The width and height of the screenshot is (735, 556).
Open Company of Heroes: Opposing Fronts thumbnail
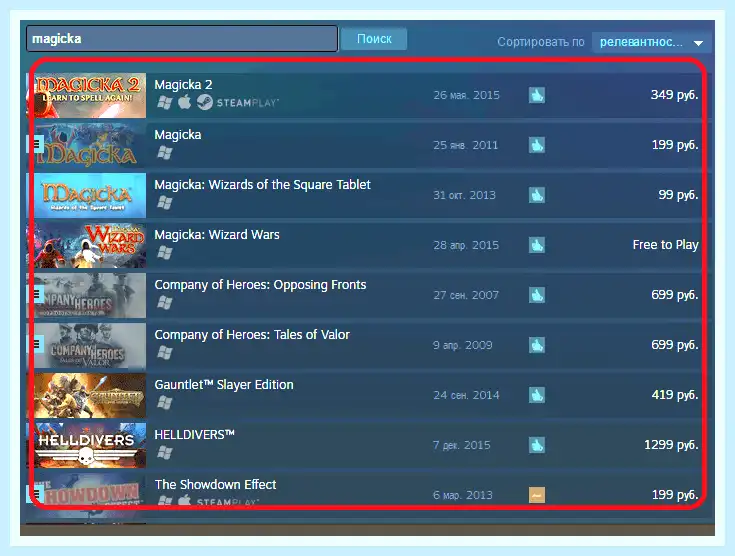click(x=87, y=295)
